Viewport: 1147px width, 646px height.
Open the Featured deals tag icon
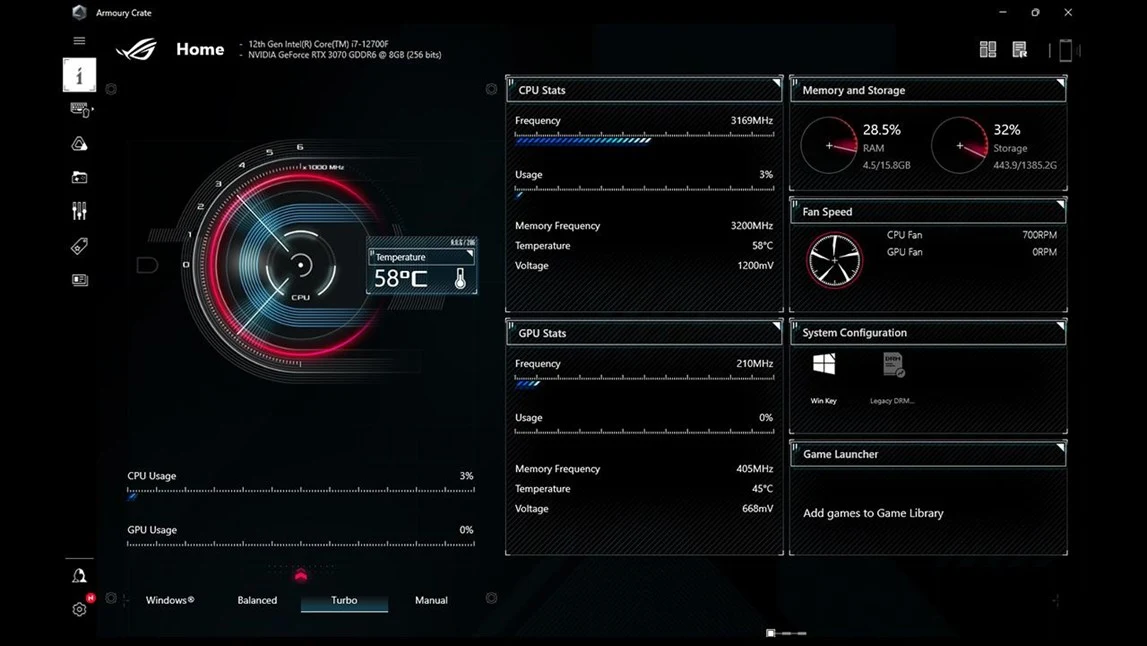pyautogui.click(x=79, y=246)
